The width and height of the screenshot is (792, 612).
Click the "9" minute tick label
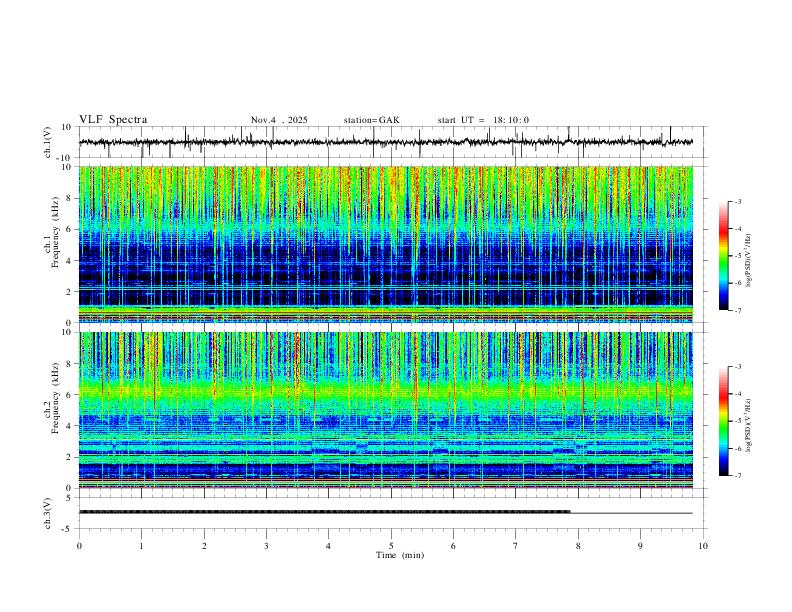click(x=640, y=546)
